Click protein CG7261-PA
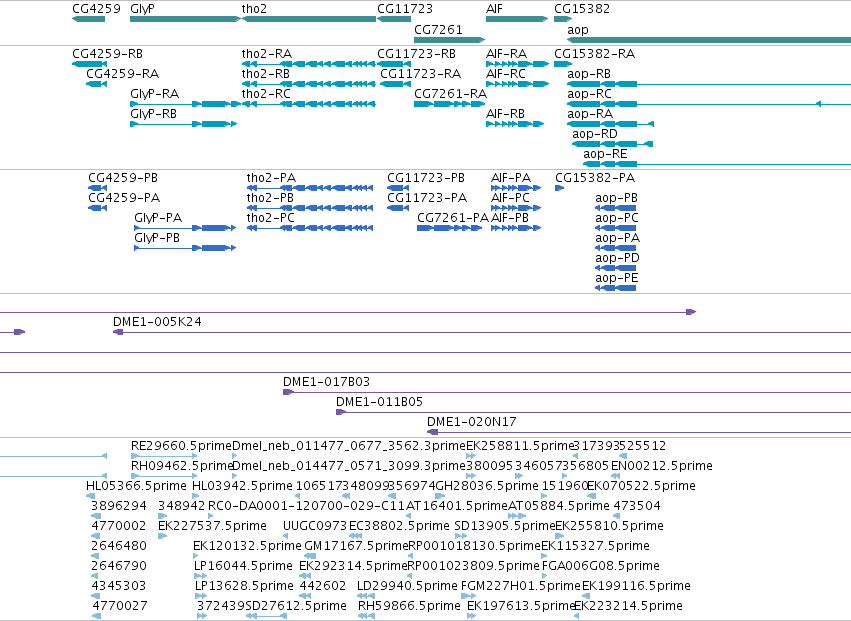Image resolution: width=851 pixels, height=621 pixels. pos(449,228)
